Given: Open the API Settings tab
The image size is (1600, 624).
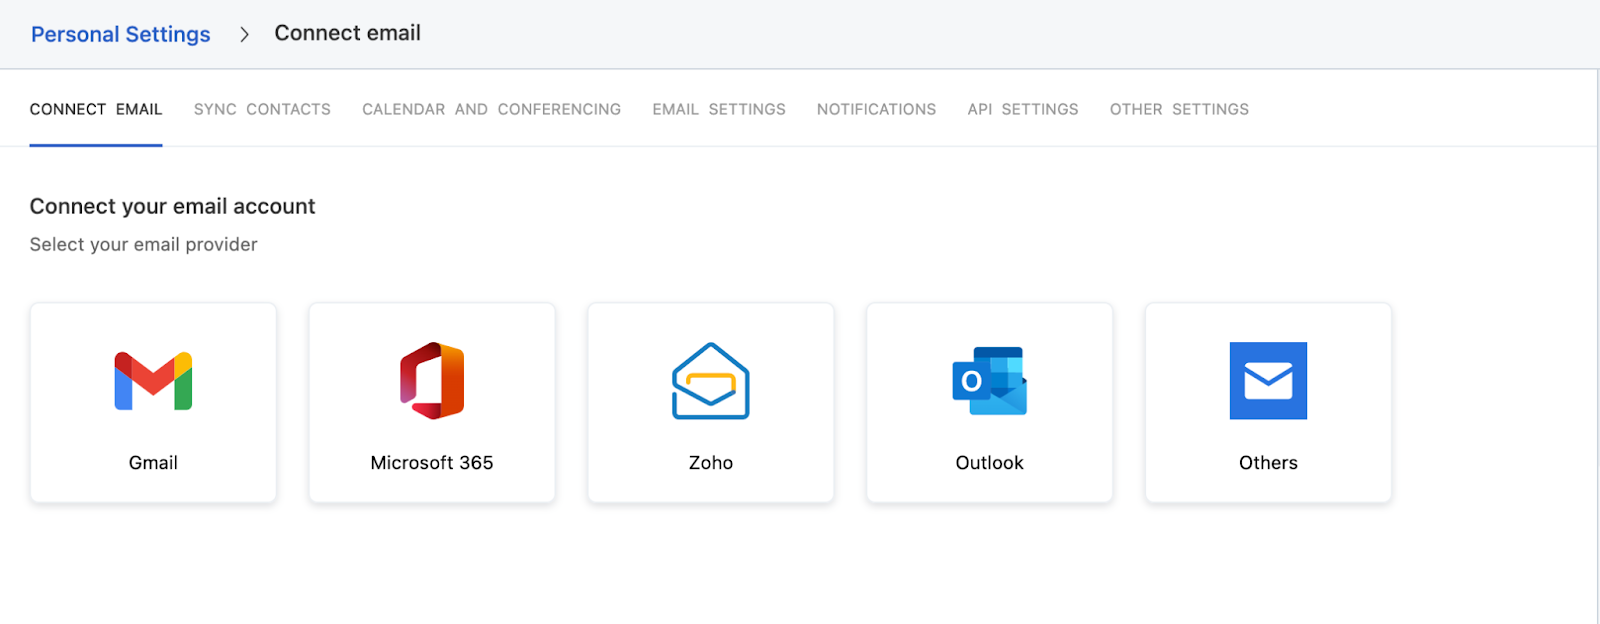Looking at the screenshot, I should pyautogui.click(x=1023, y=109).
